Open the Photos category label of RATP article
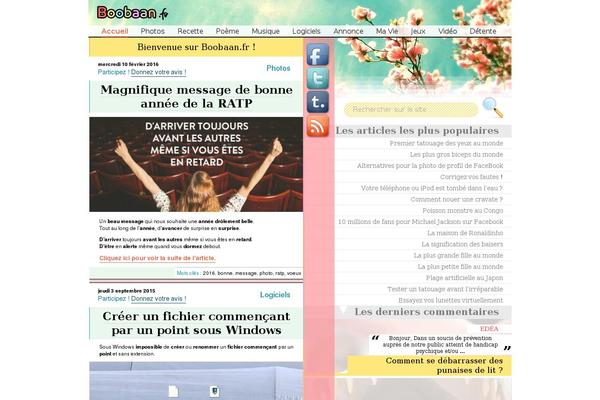600x400 pixels. point(278,68)
